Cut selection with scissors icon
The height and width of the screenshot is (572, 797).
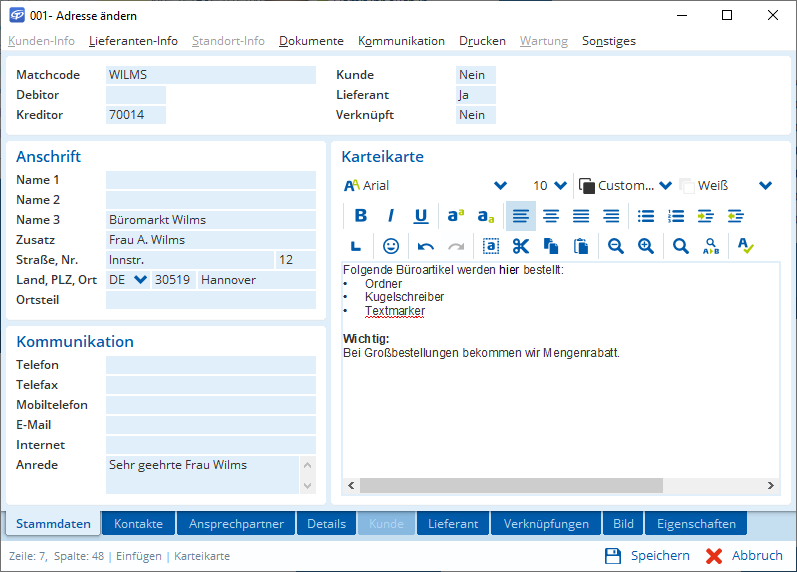tap(520, 246)
